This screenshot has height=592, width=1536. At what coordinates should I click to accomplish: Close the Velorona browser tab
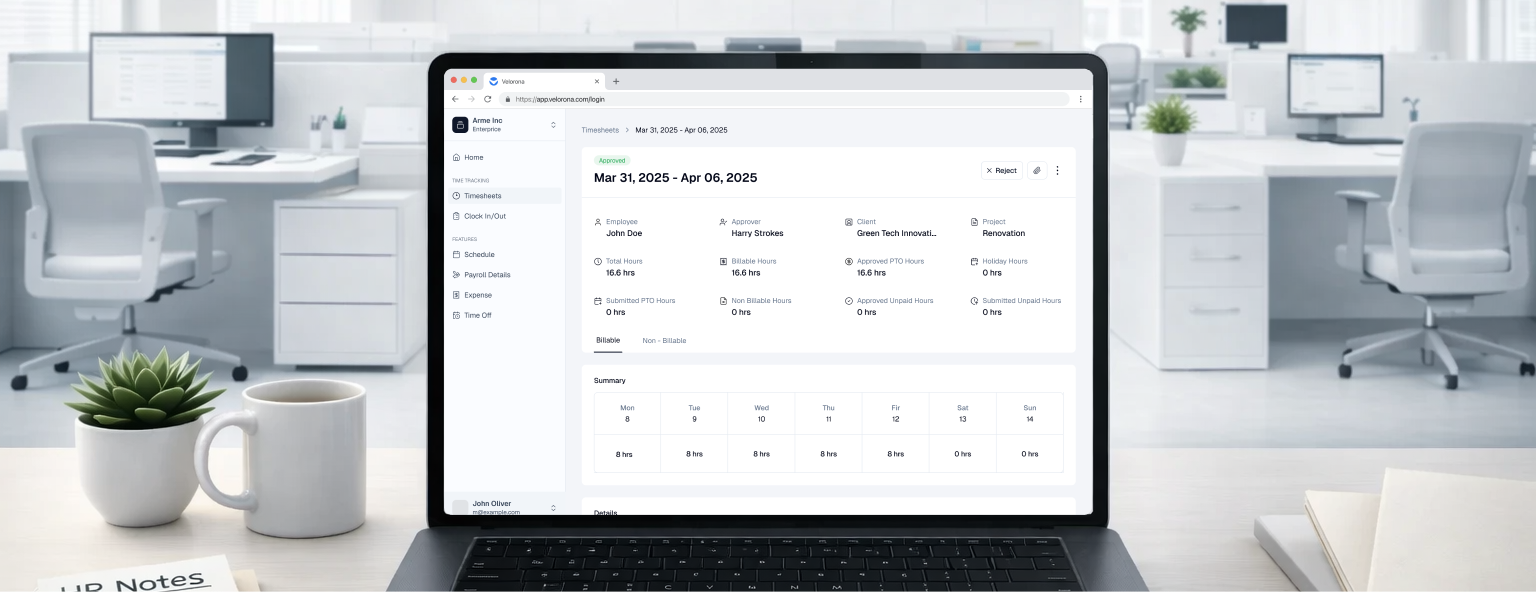597,81
